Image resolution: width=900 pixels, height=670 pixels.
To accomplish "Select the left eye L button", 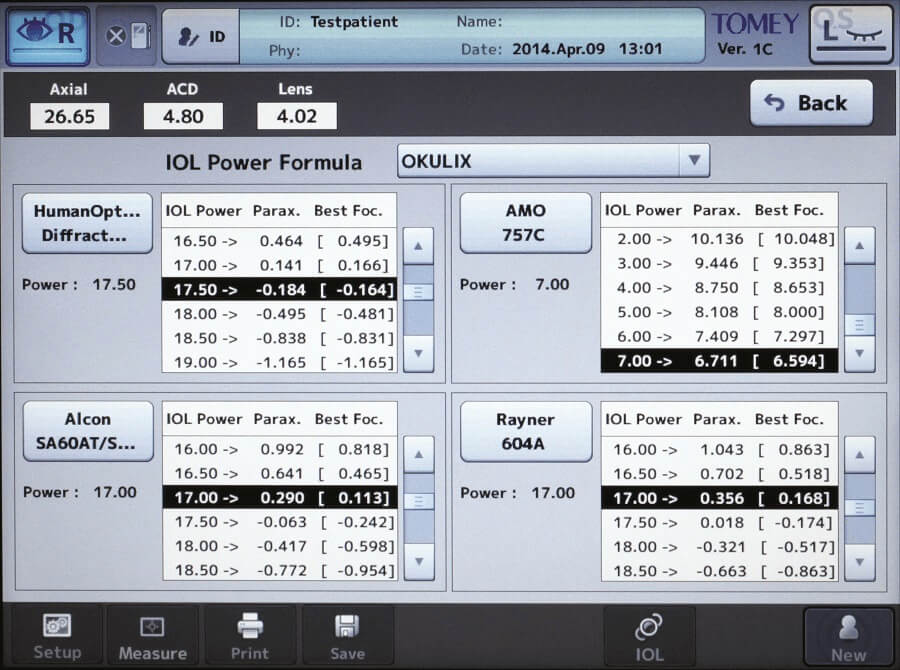I will (851, 34).
